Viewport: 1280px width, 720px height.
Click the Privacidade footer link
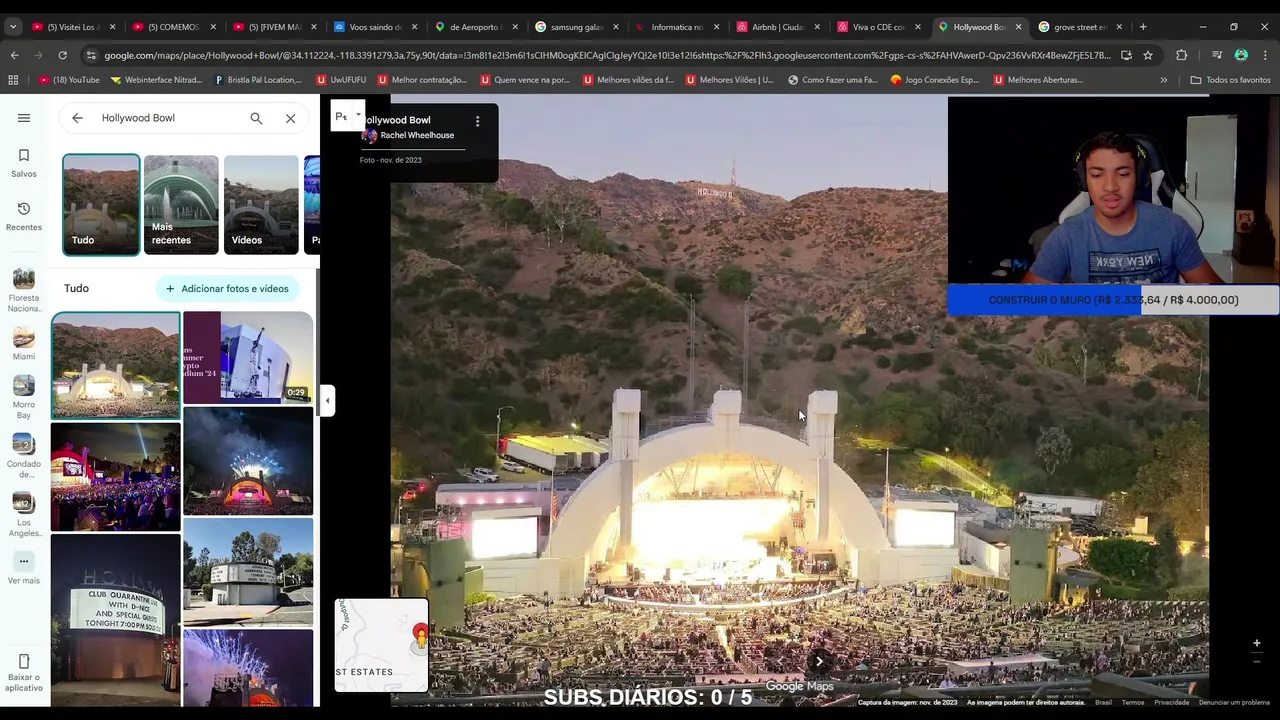[x=1172, y=702]
